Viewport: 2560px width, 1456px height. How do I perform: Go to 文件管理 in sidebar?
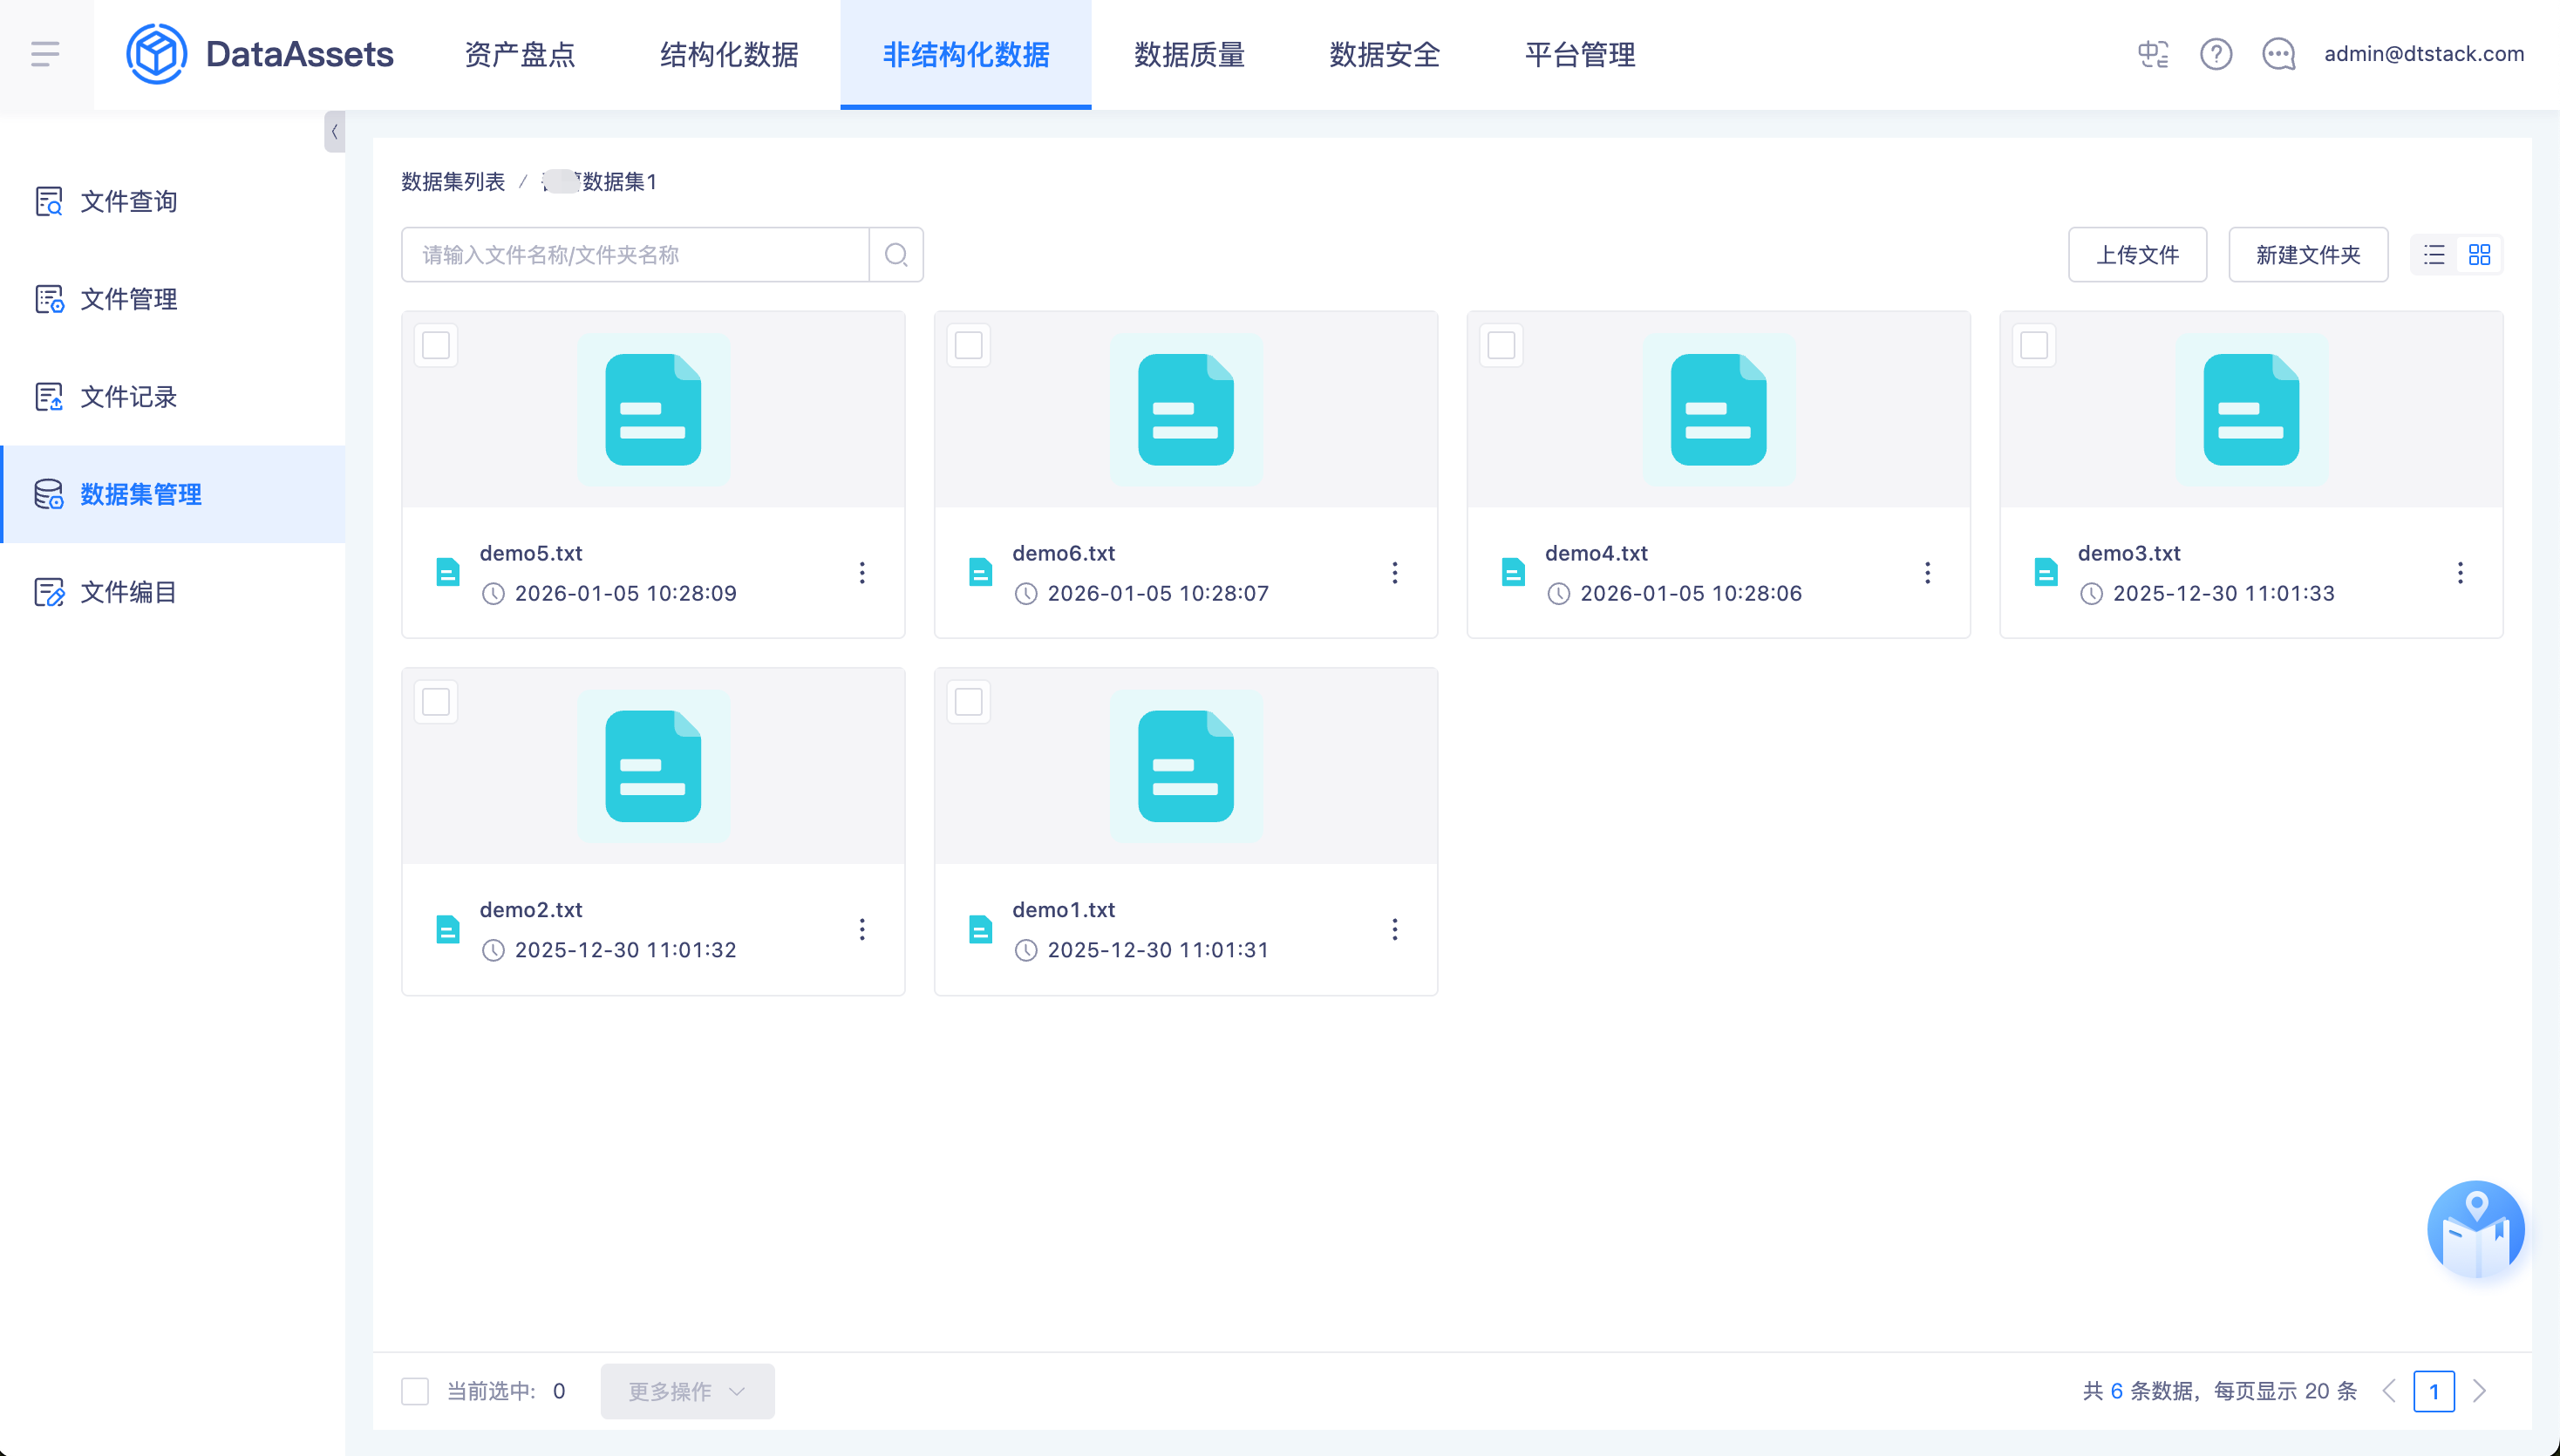128,299
